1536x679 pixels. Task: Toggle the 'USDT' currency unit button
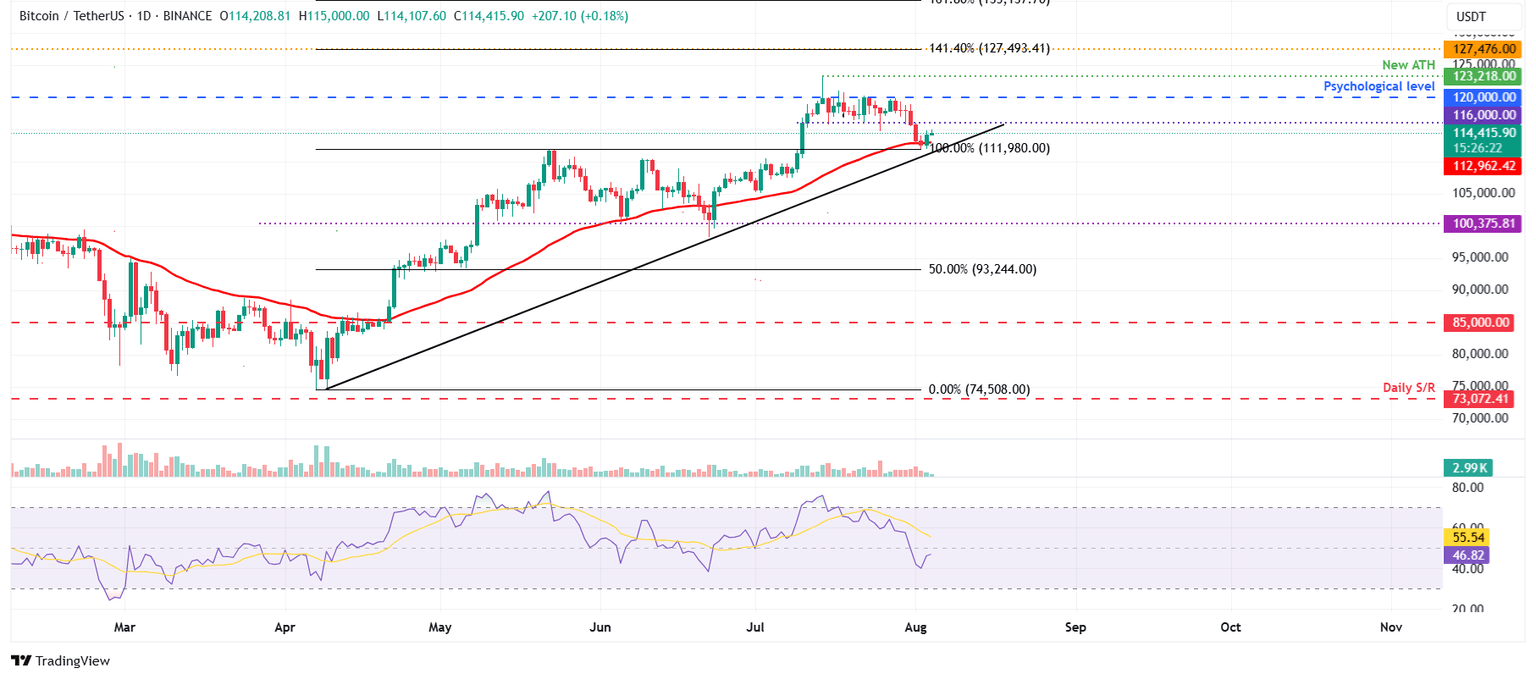click(x=1483, y=16)
